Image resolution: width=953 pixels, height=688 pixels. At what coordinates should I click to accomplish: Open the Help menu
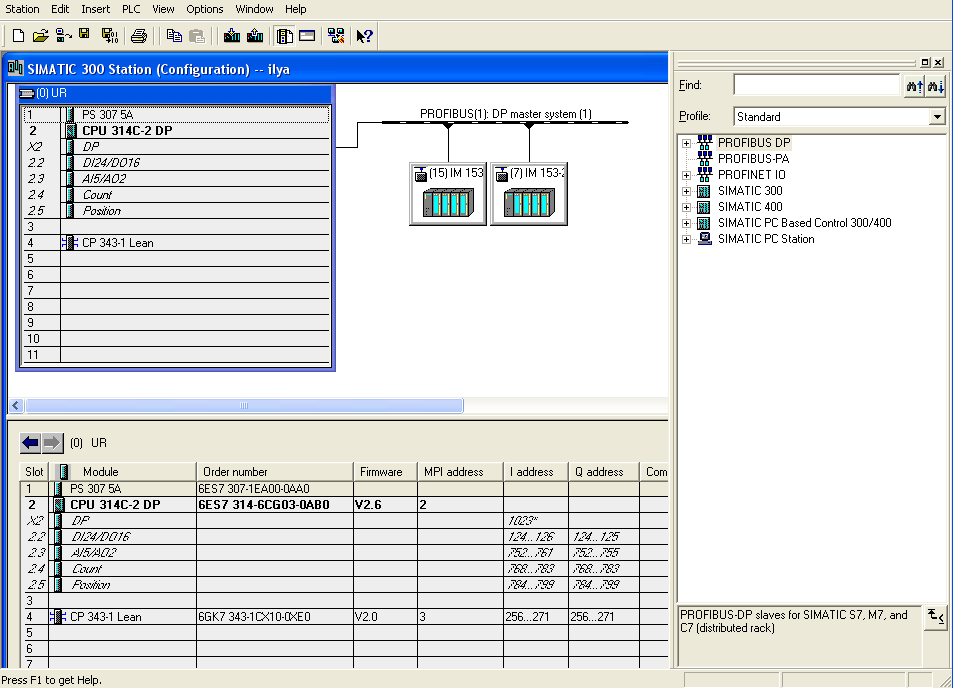click(x=295, y=9)
